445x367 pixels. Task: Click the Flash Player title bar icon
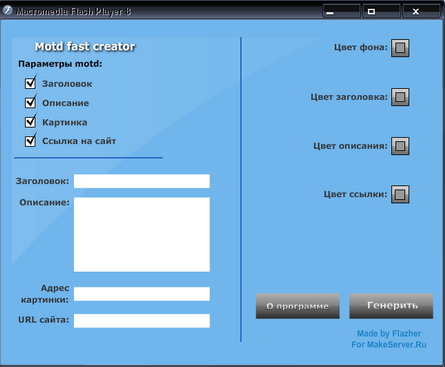[8, 11]
